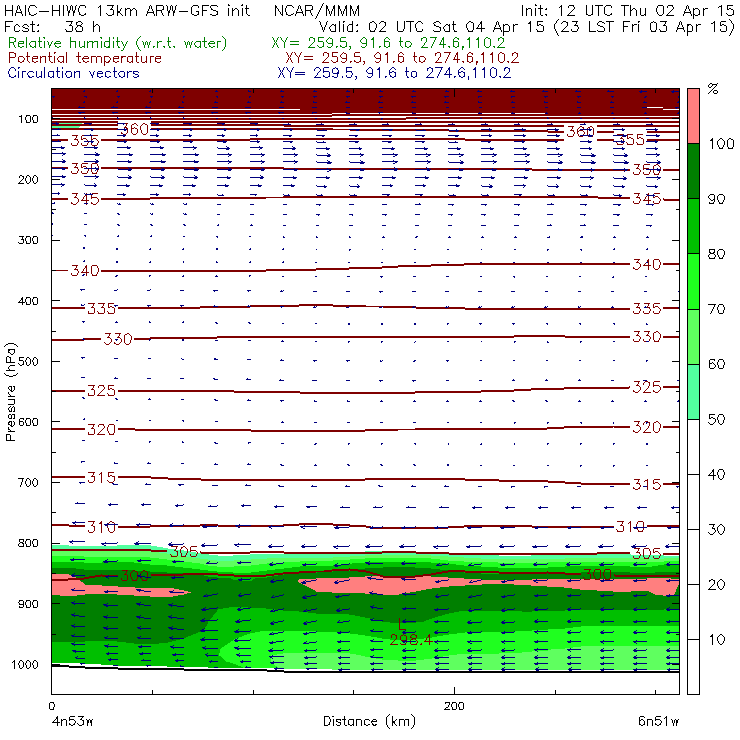The image size is (740, 740).
Task: Click the colorbar label 50
Action: coord(716,420)
